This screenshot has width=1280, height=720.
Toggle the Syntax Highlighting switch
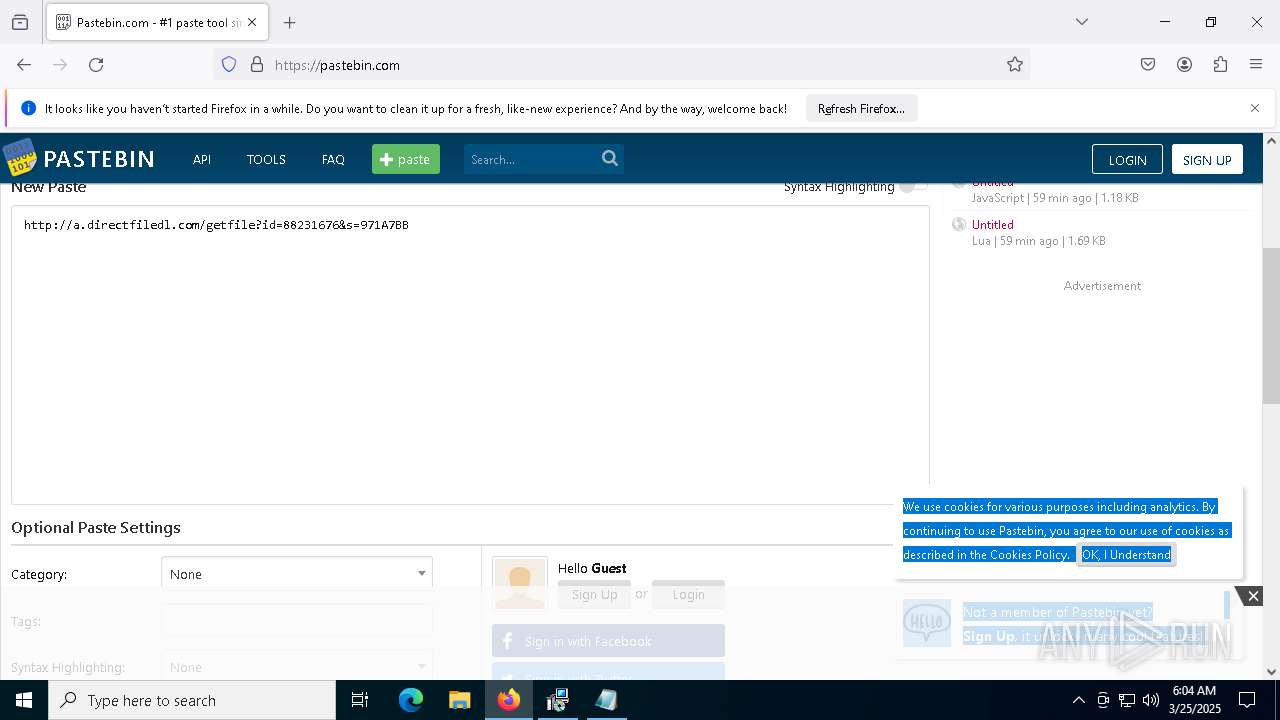click(913, 186)
